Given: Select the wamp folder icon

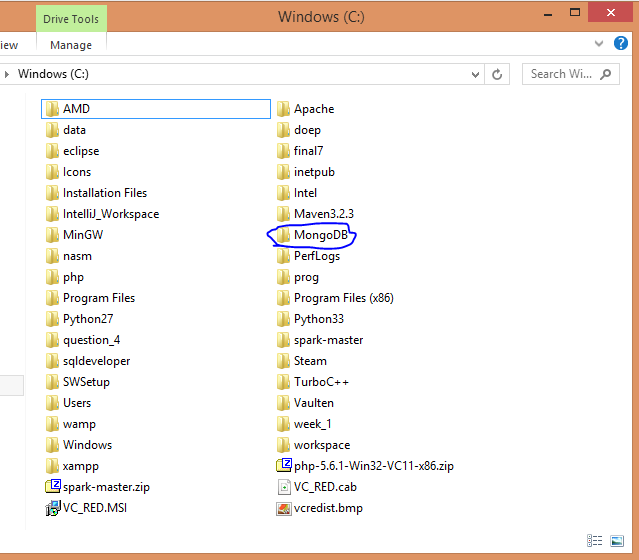Looking at the screenshot, I should tap(52, 424).
